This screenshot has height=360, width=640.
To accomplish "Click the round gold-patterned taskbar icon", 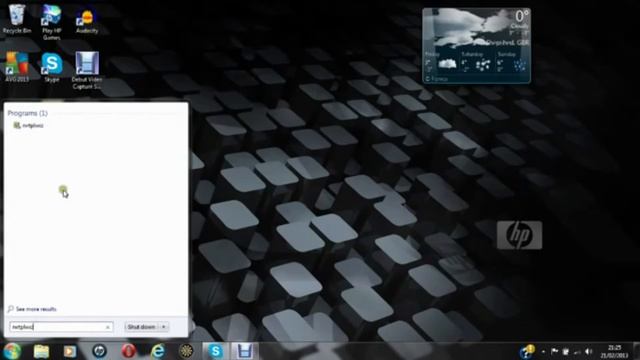I will pyautogui.click(x=187, y=351).
